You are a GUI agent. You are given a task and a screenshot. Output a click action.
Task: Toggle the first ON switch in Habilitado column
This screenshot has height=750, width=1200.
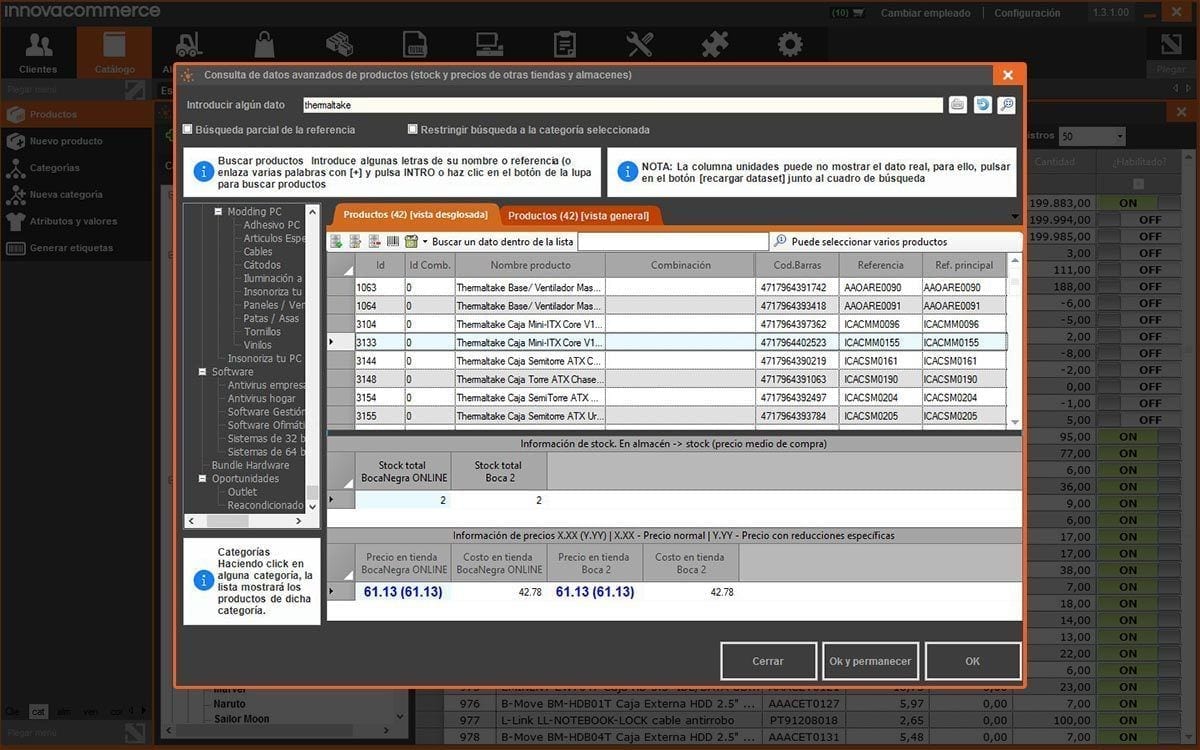coord(1128,203)
